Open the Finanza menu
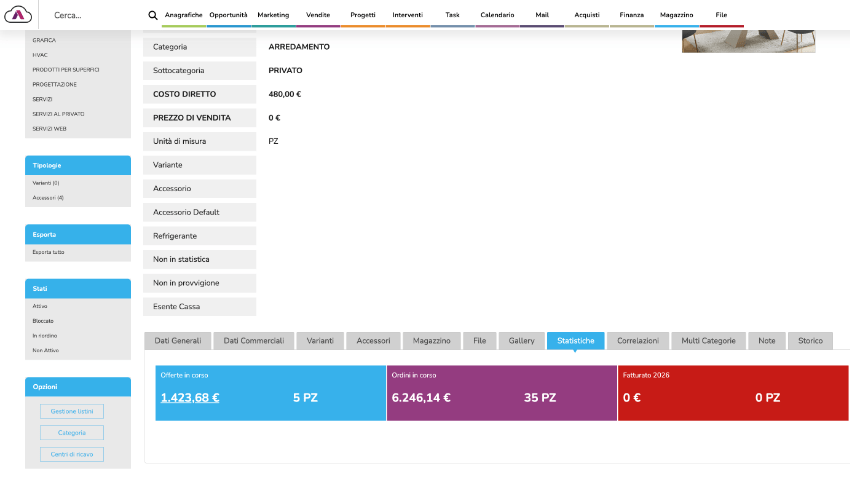The width and height of the screenshot is (850, 481). pos(632,15)
